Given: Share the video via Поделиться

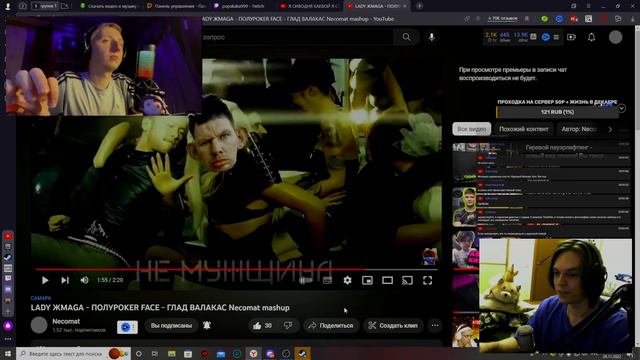Looking at the screenshot, I should click(331, 326).
